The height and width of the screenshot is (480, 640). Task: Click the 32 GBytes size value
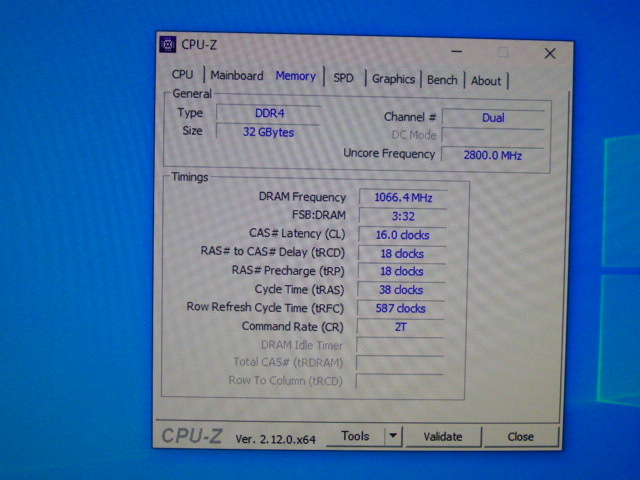point(268,132)
